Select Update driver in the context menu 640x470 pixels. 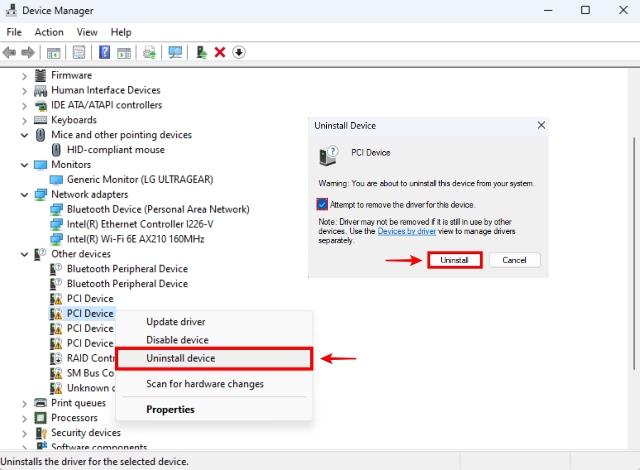tap(177, 321)
